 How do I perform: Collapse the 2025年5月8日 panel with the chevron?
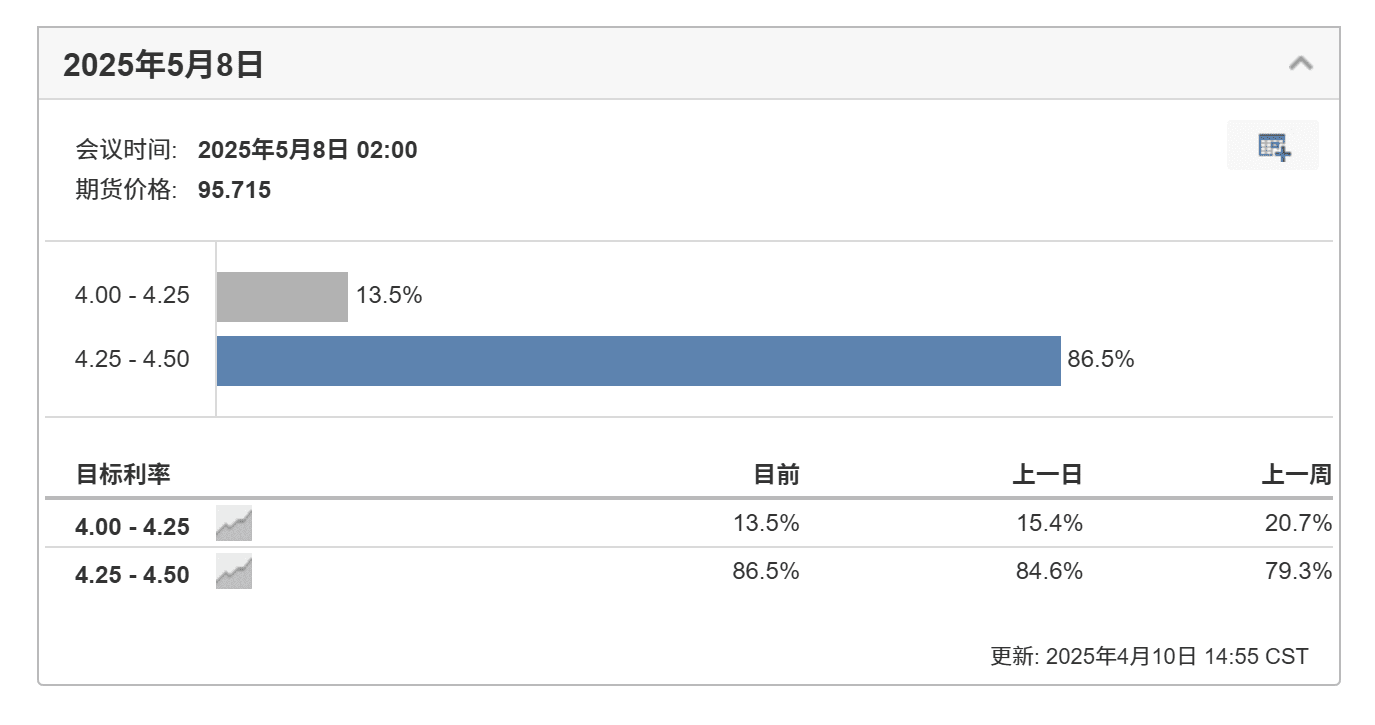(1300, 64)
